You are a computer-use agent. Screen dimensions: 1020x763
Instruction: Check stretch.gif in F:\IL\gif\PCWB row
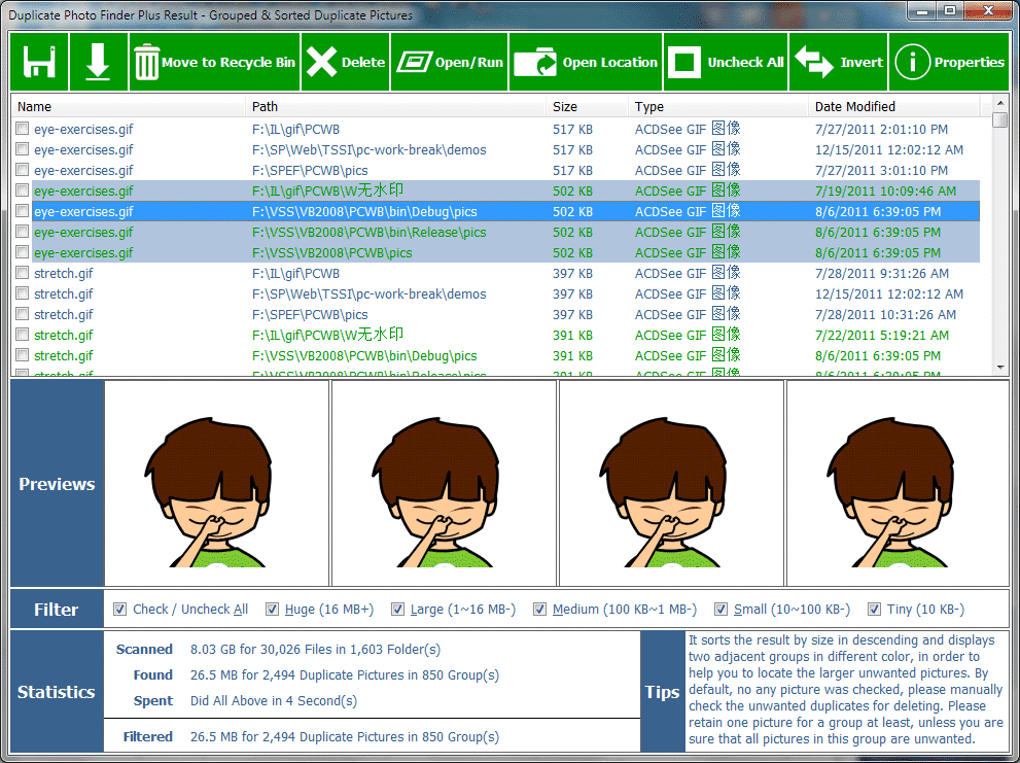point(22,273)
